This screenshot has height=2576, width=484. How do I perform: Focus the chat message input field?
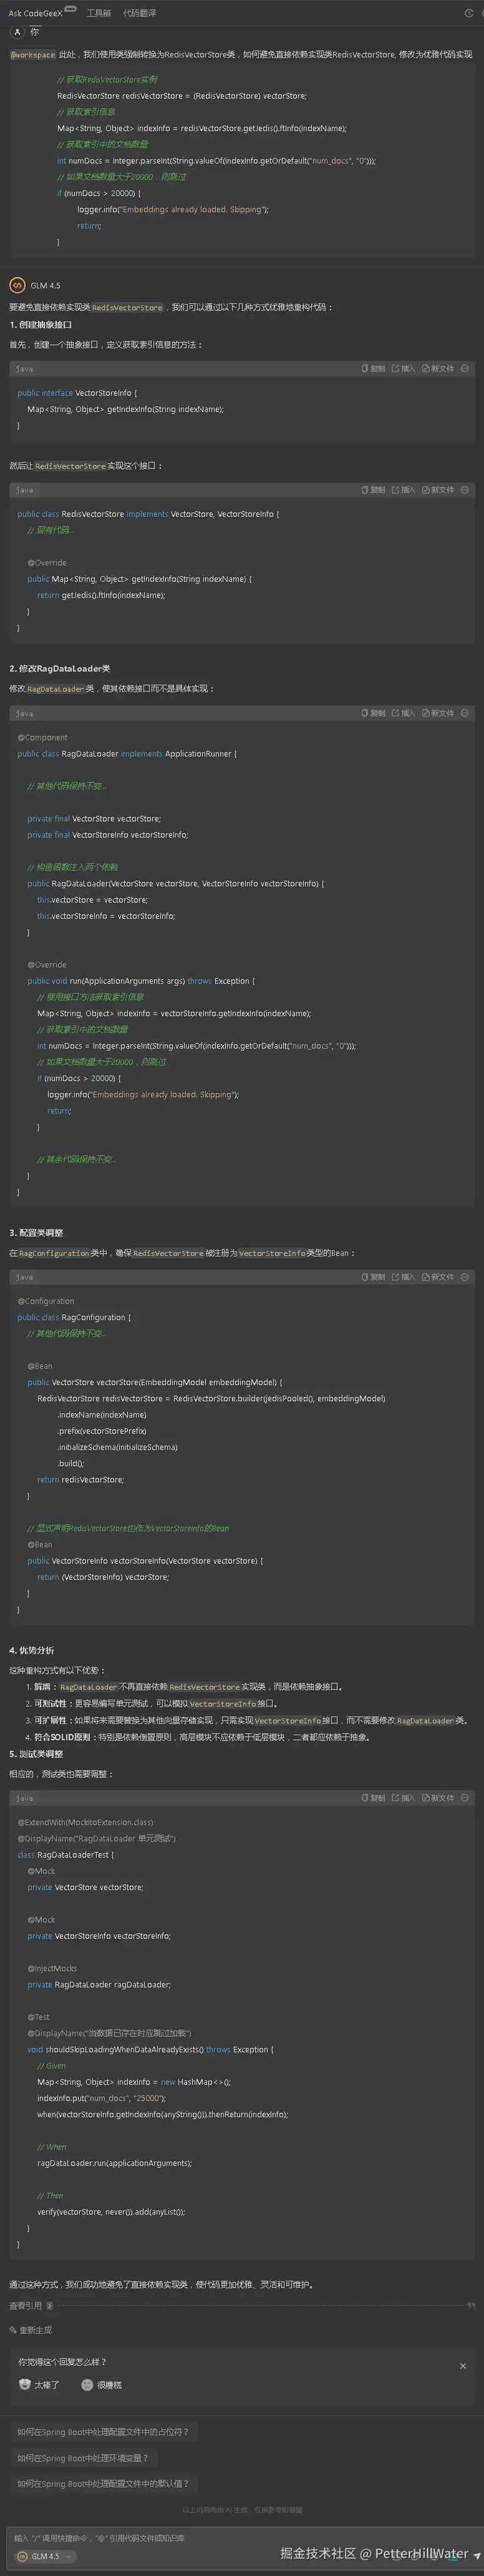(200, 2537)
